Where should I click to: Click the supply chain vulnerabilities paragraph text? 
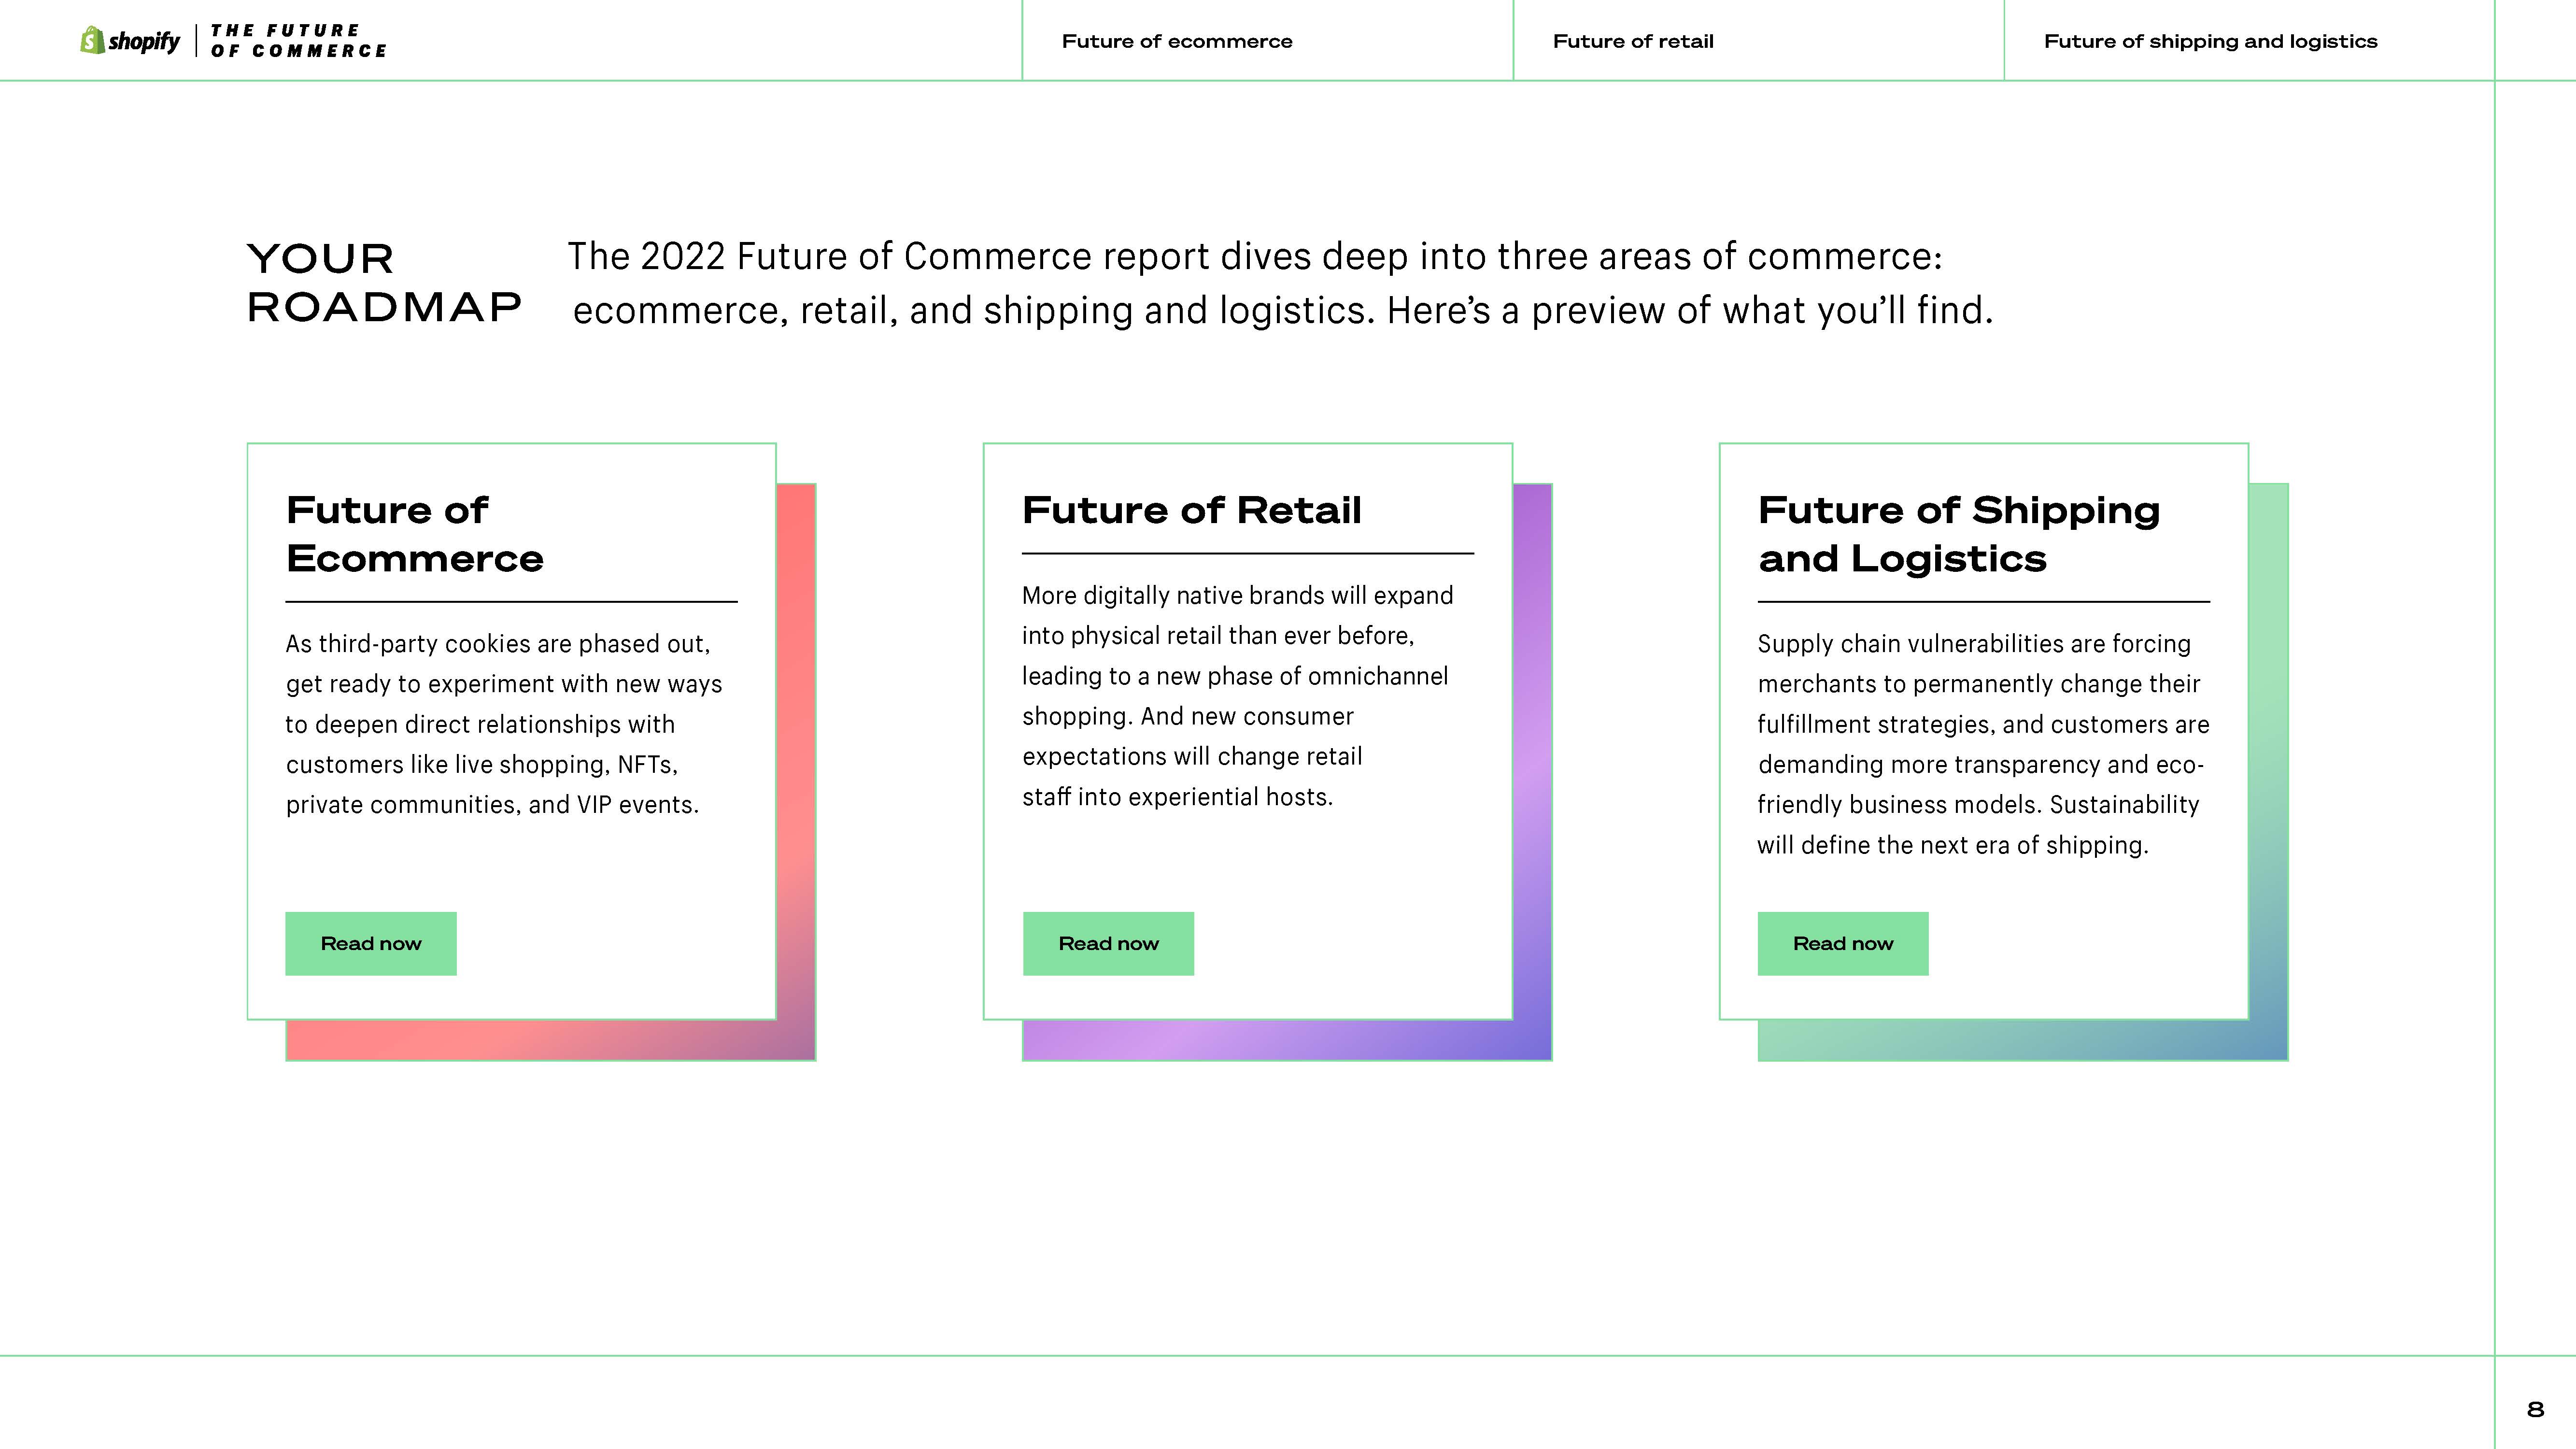pos(1982,744)
